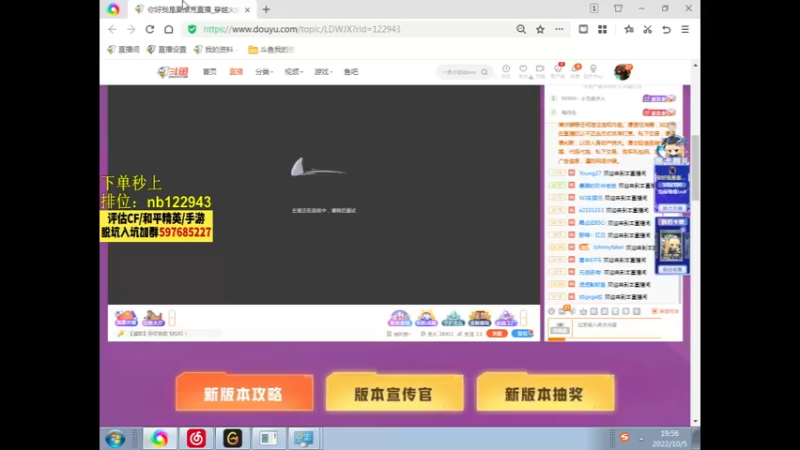This screenshot has width=800, height=450.
Task: Click the first activity badge under the player
Action: coord(126,318)
